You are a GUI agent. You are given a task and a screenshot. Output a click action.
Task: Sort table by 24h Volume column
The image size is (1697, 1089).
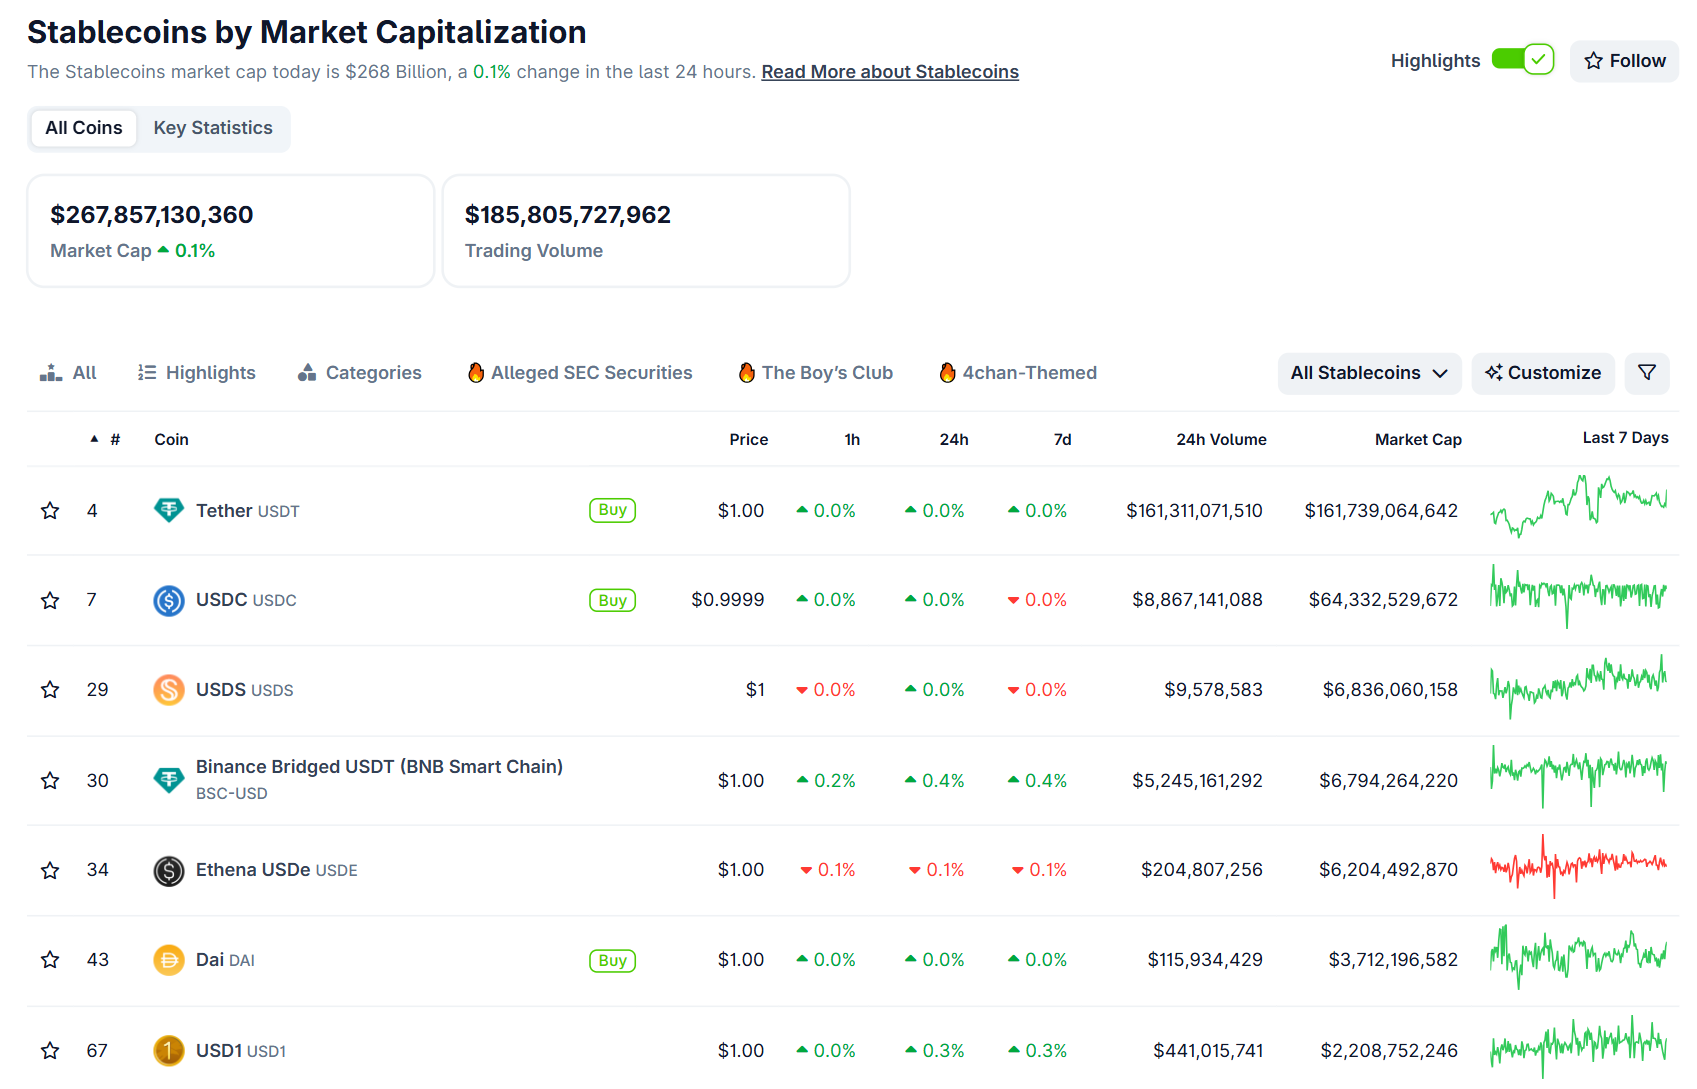(x=1221, y=439)
